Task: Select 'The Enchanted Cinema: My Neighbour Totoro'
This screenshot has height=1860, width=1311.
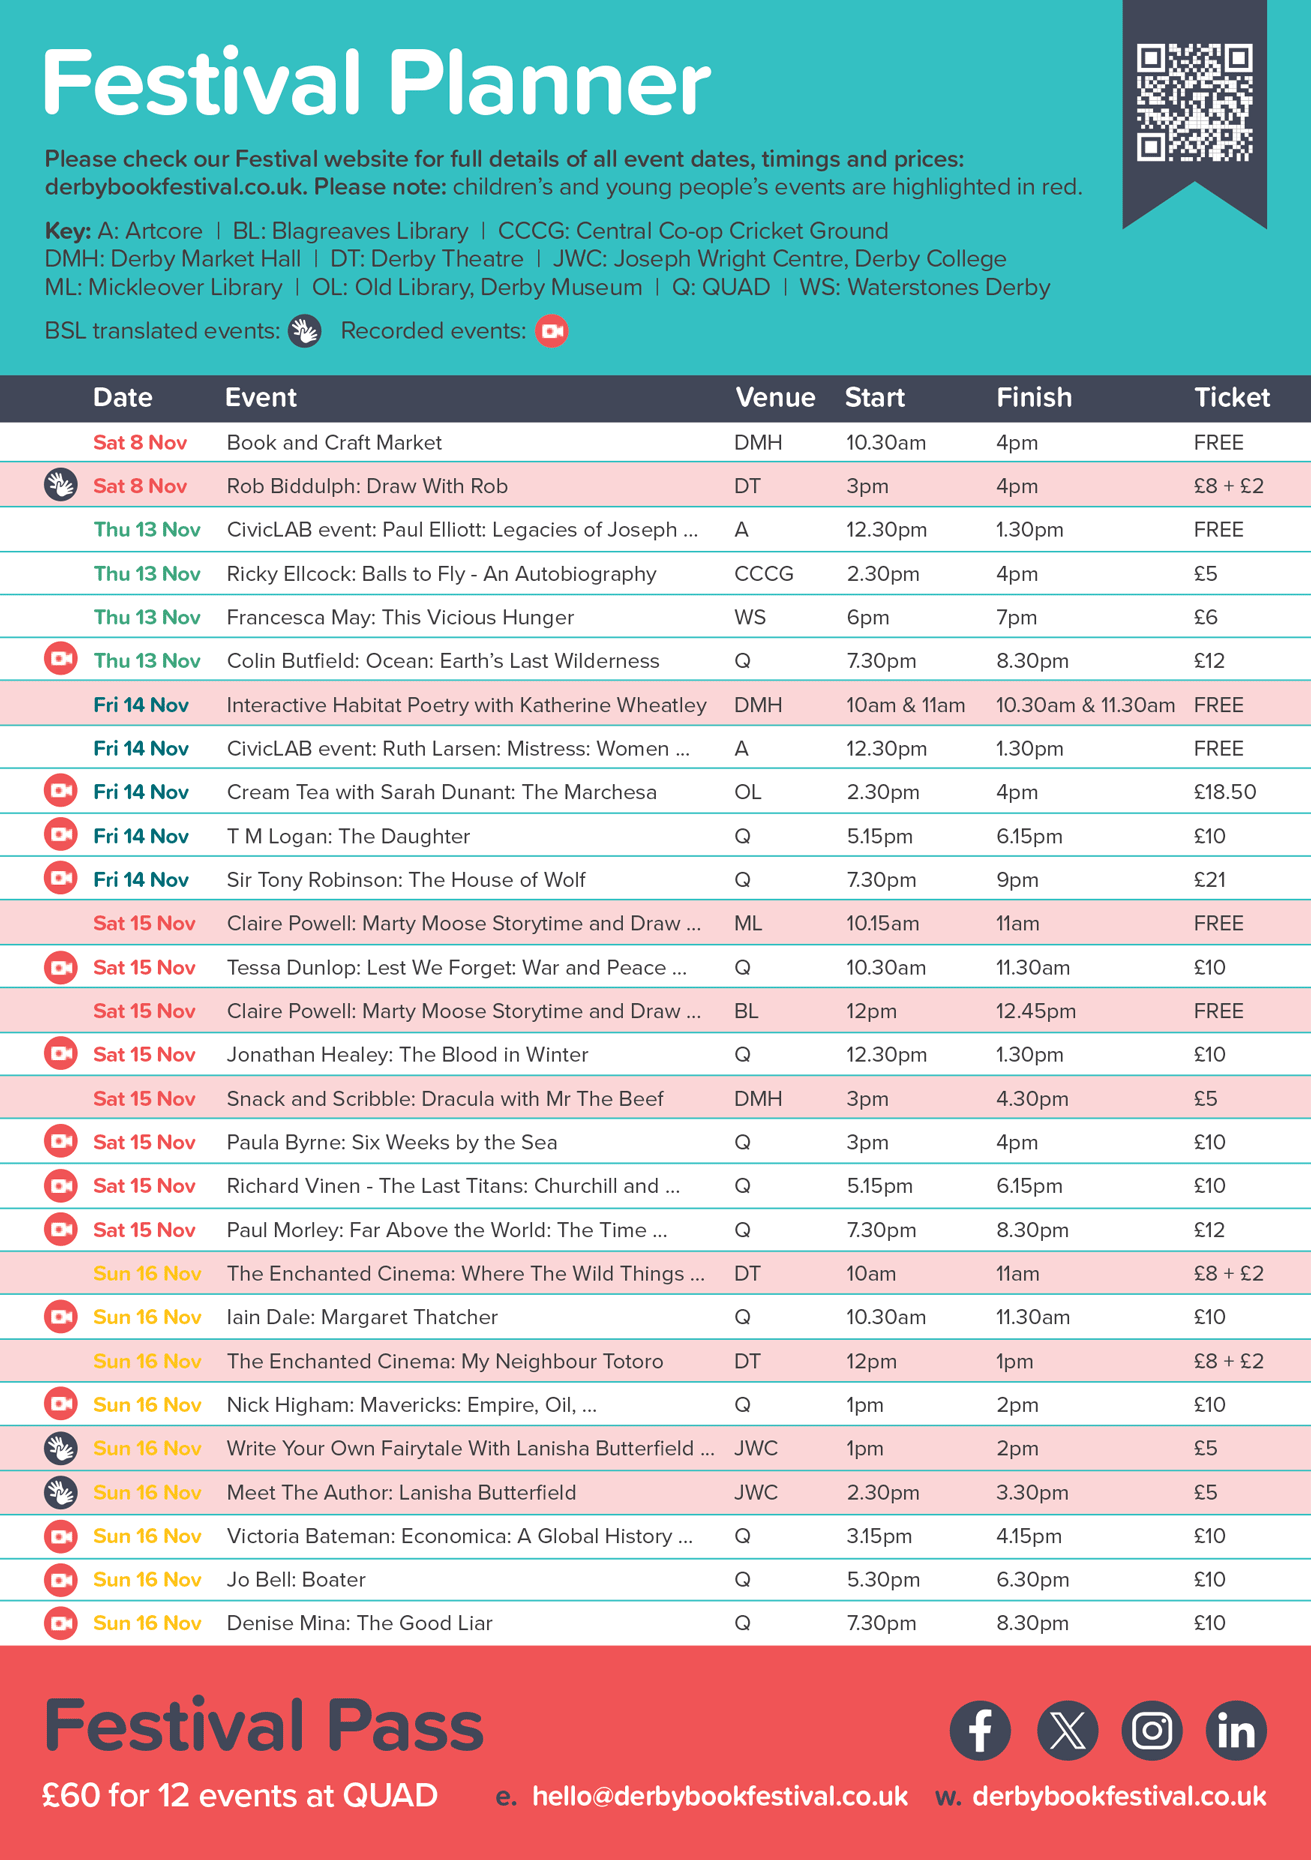Action: (x=445, y=1361)
